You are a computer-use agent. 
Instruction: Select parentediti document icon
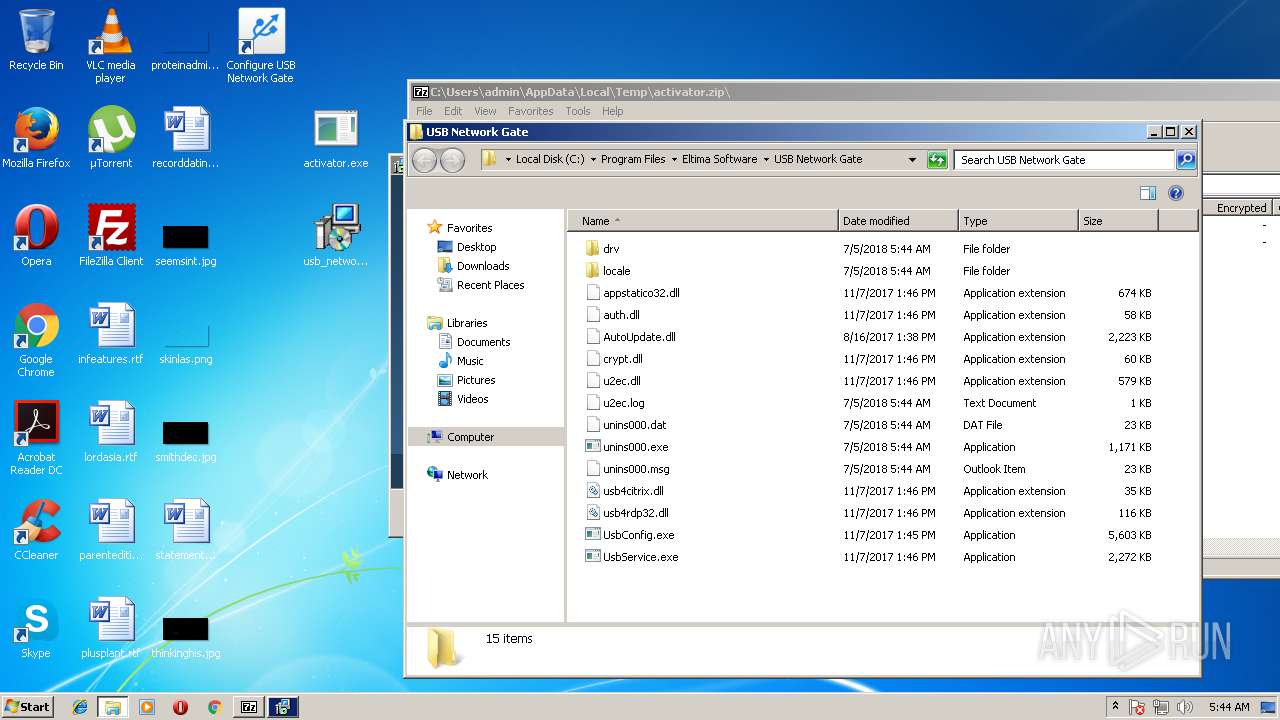111,530
